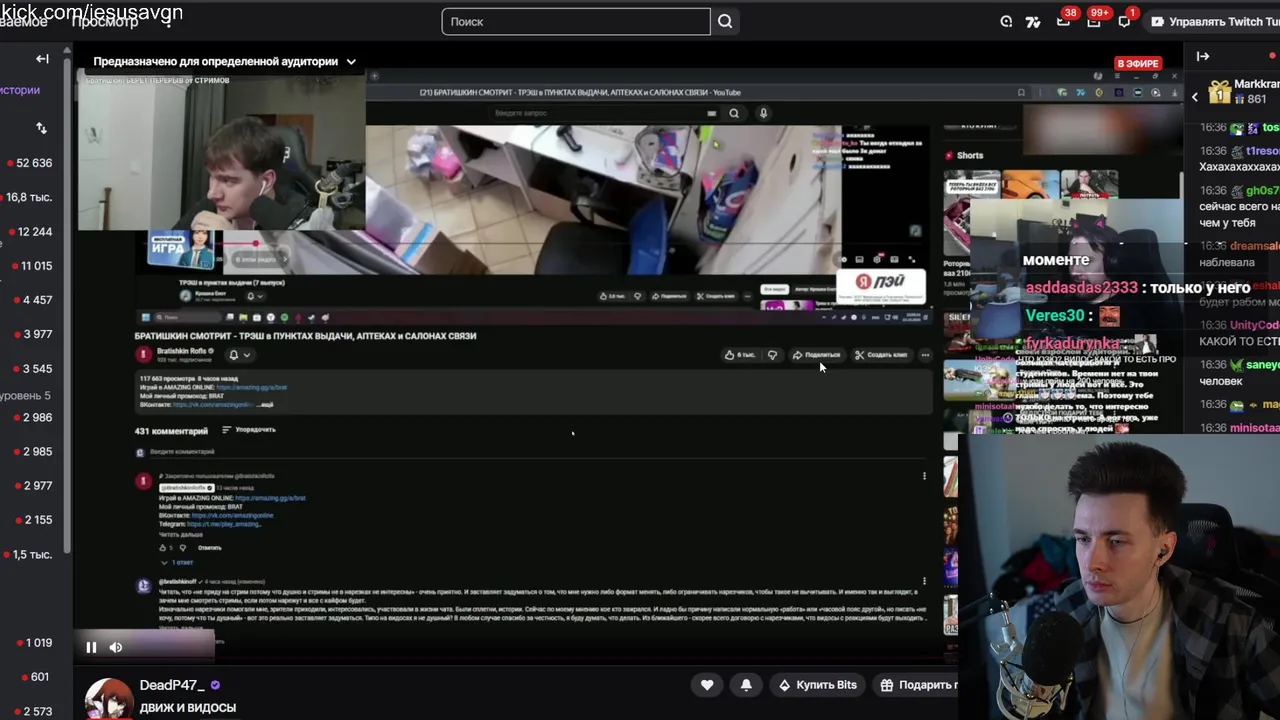The image size is (1280, 720).
Task: Click the YouTube channel notification bell dropdown
Action: (x=239, y=355)
